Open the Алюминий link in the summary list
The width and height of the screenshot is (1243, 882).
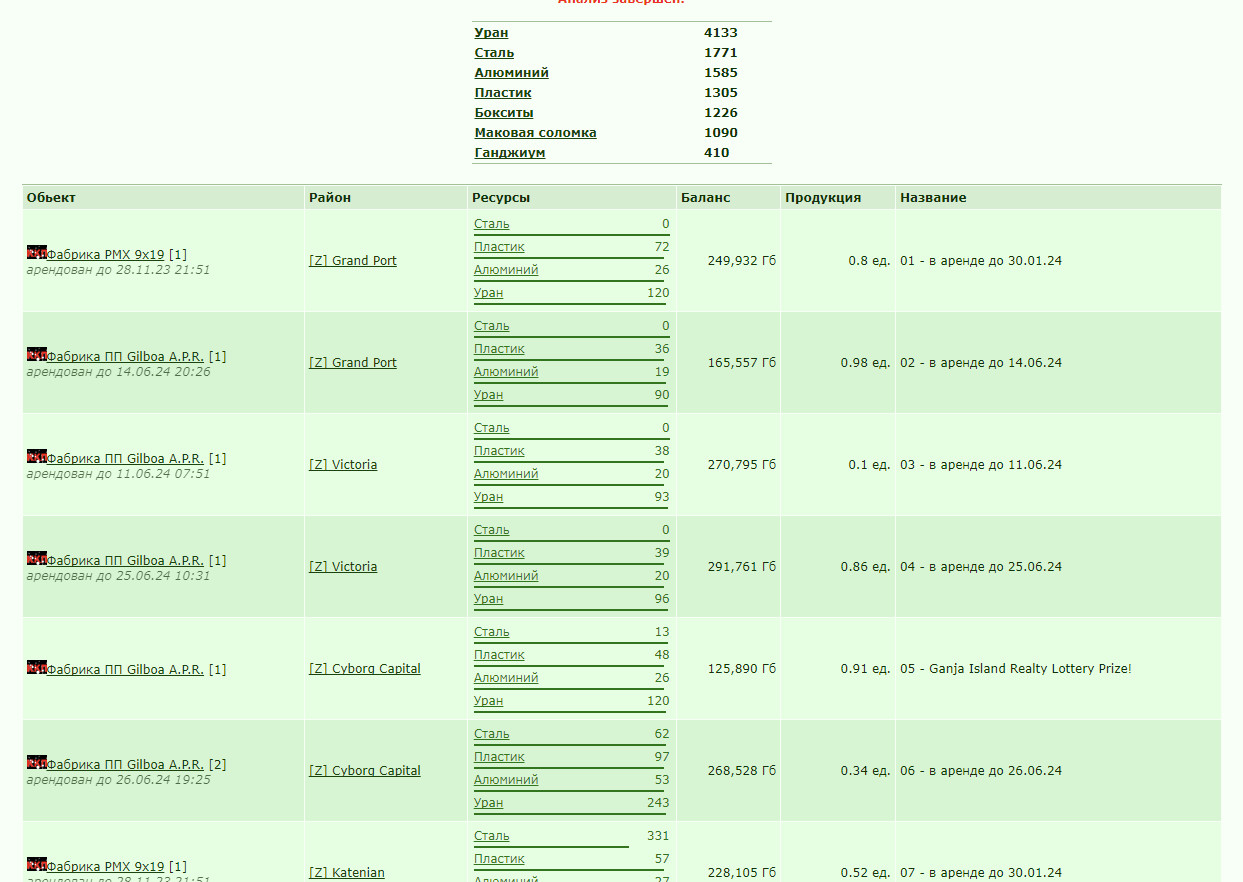click(511, 73)
